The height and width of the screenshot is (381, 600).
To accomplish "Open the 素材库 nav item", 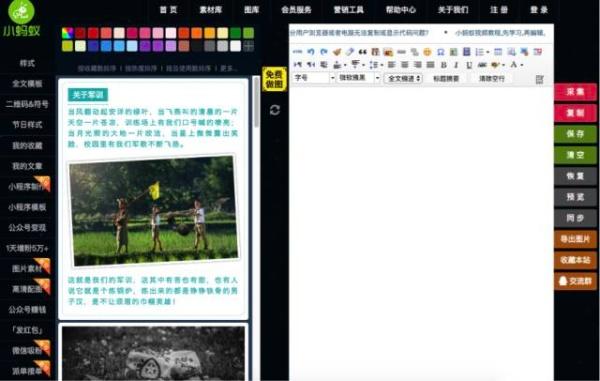I will [211, 10].
